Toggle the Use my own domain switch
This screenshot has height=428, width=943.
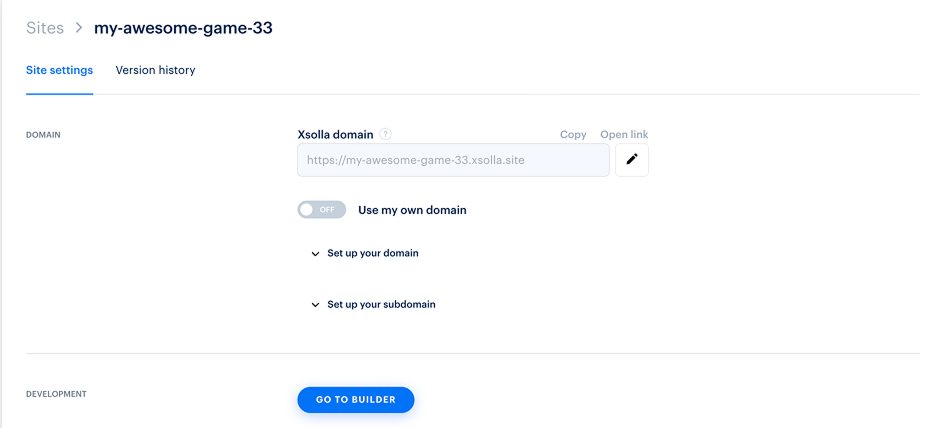pyautogui.click(x=322, y=210)
